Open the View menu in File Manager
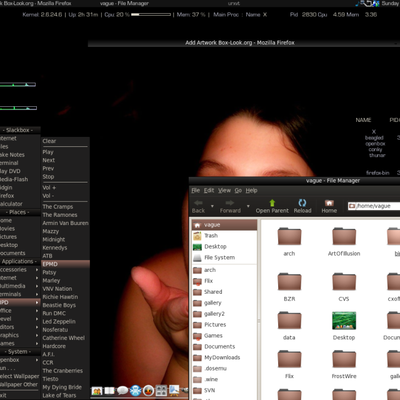This screenshot has width=400, height=400. tap(224, 190)
